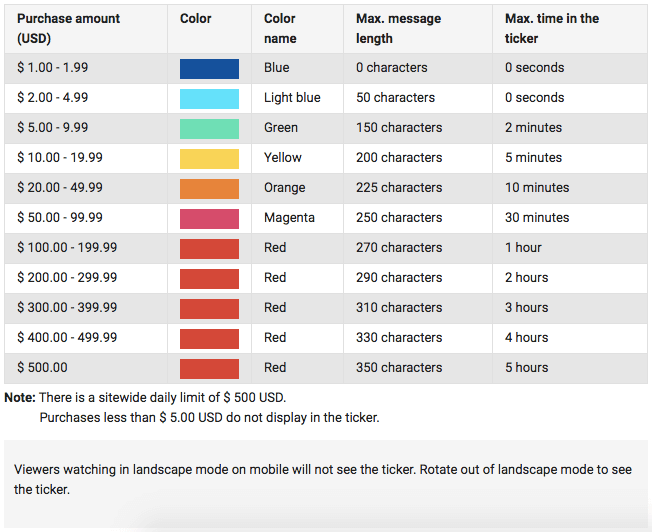Select the Green color swatch

pyautogui.click(x=209, y=129)
